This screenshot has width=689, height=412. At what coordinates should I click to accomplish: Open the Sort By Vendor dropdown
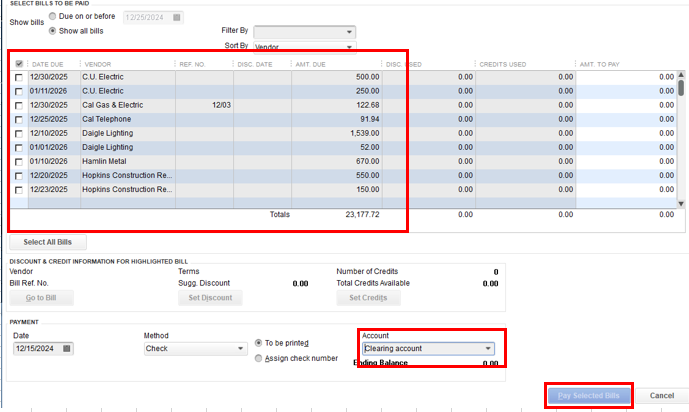tap(305, 46)
